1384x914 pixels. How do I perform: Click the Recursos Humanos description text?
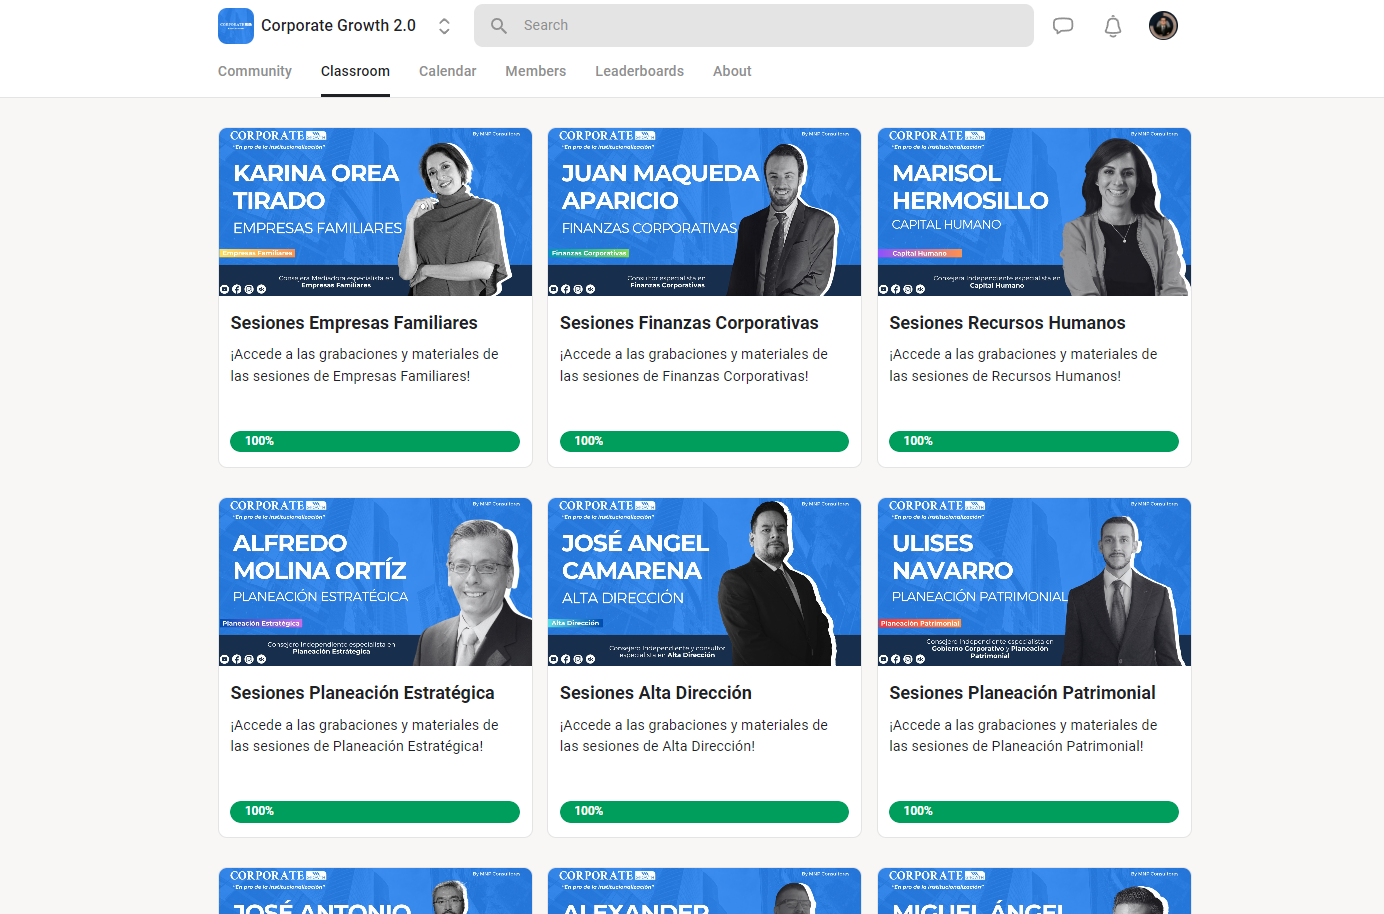click(1023, 365)
